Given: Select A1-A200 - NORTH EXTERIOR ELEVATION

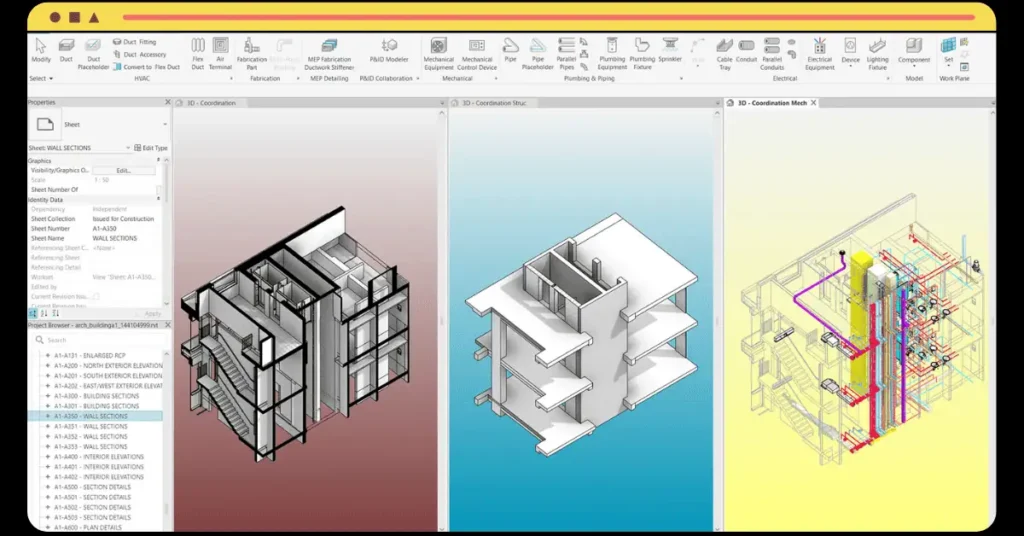Looking at the screenshot, I should click(x=108, y=366).
